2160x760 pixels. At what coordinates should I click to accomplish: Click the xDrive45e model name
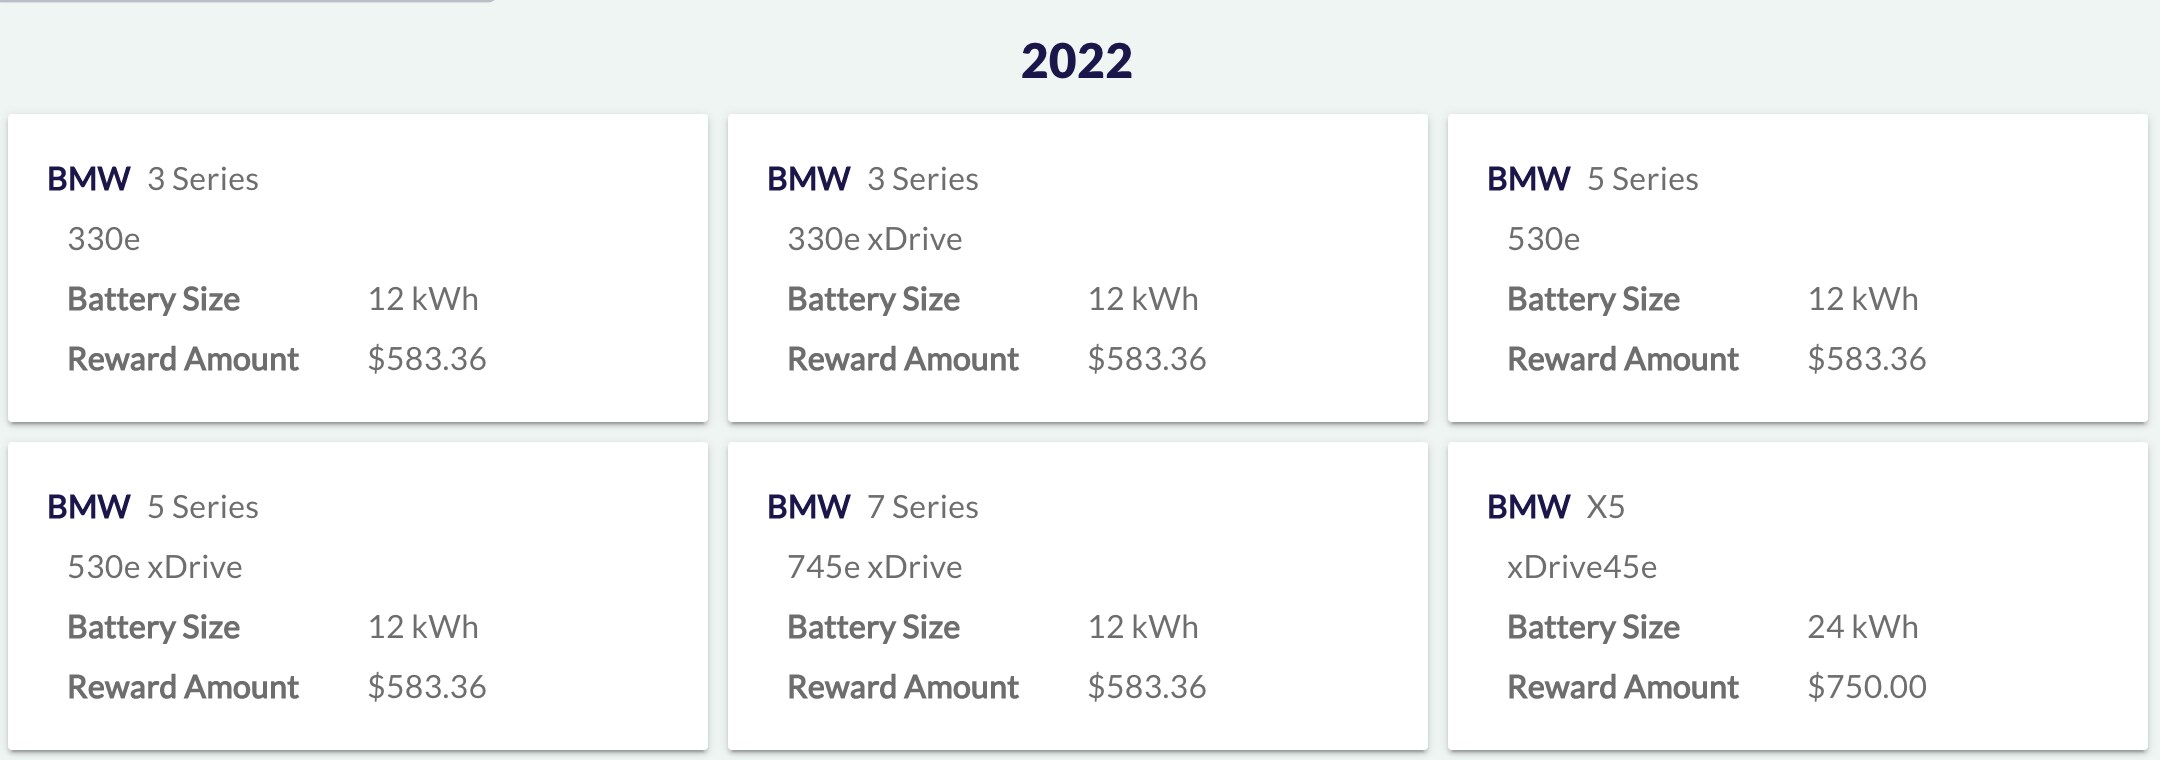coord(1581,567)
